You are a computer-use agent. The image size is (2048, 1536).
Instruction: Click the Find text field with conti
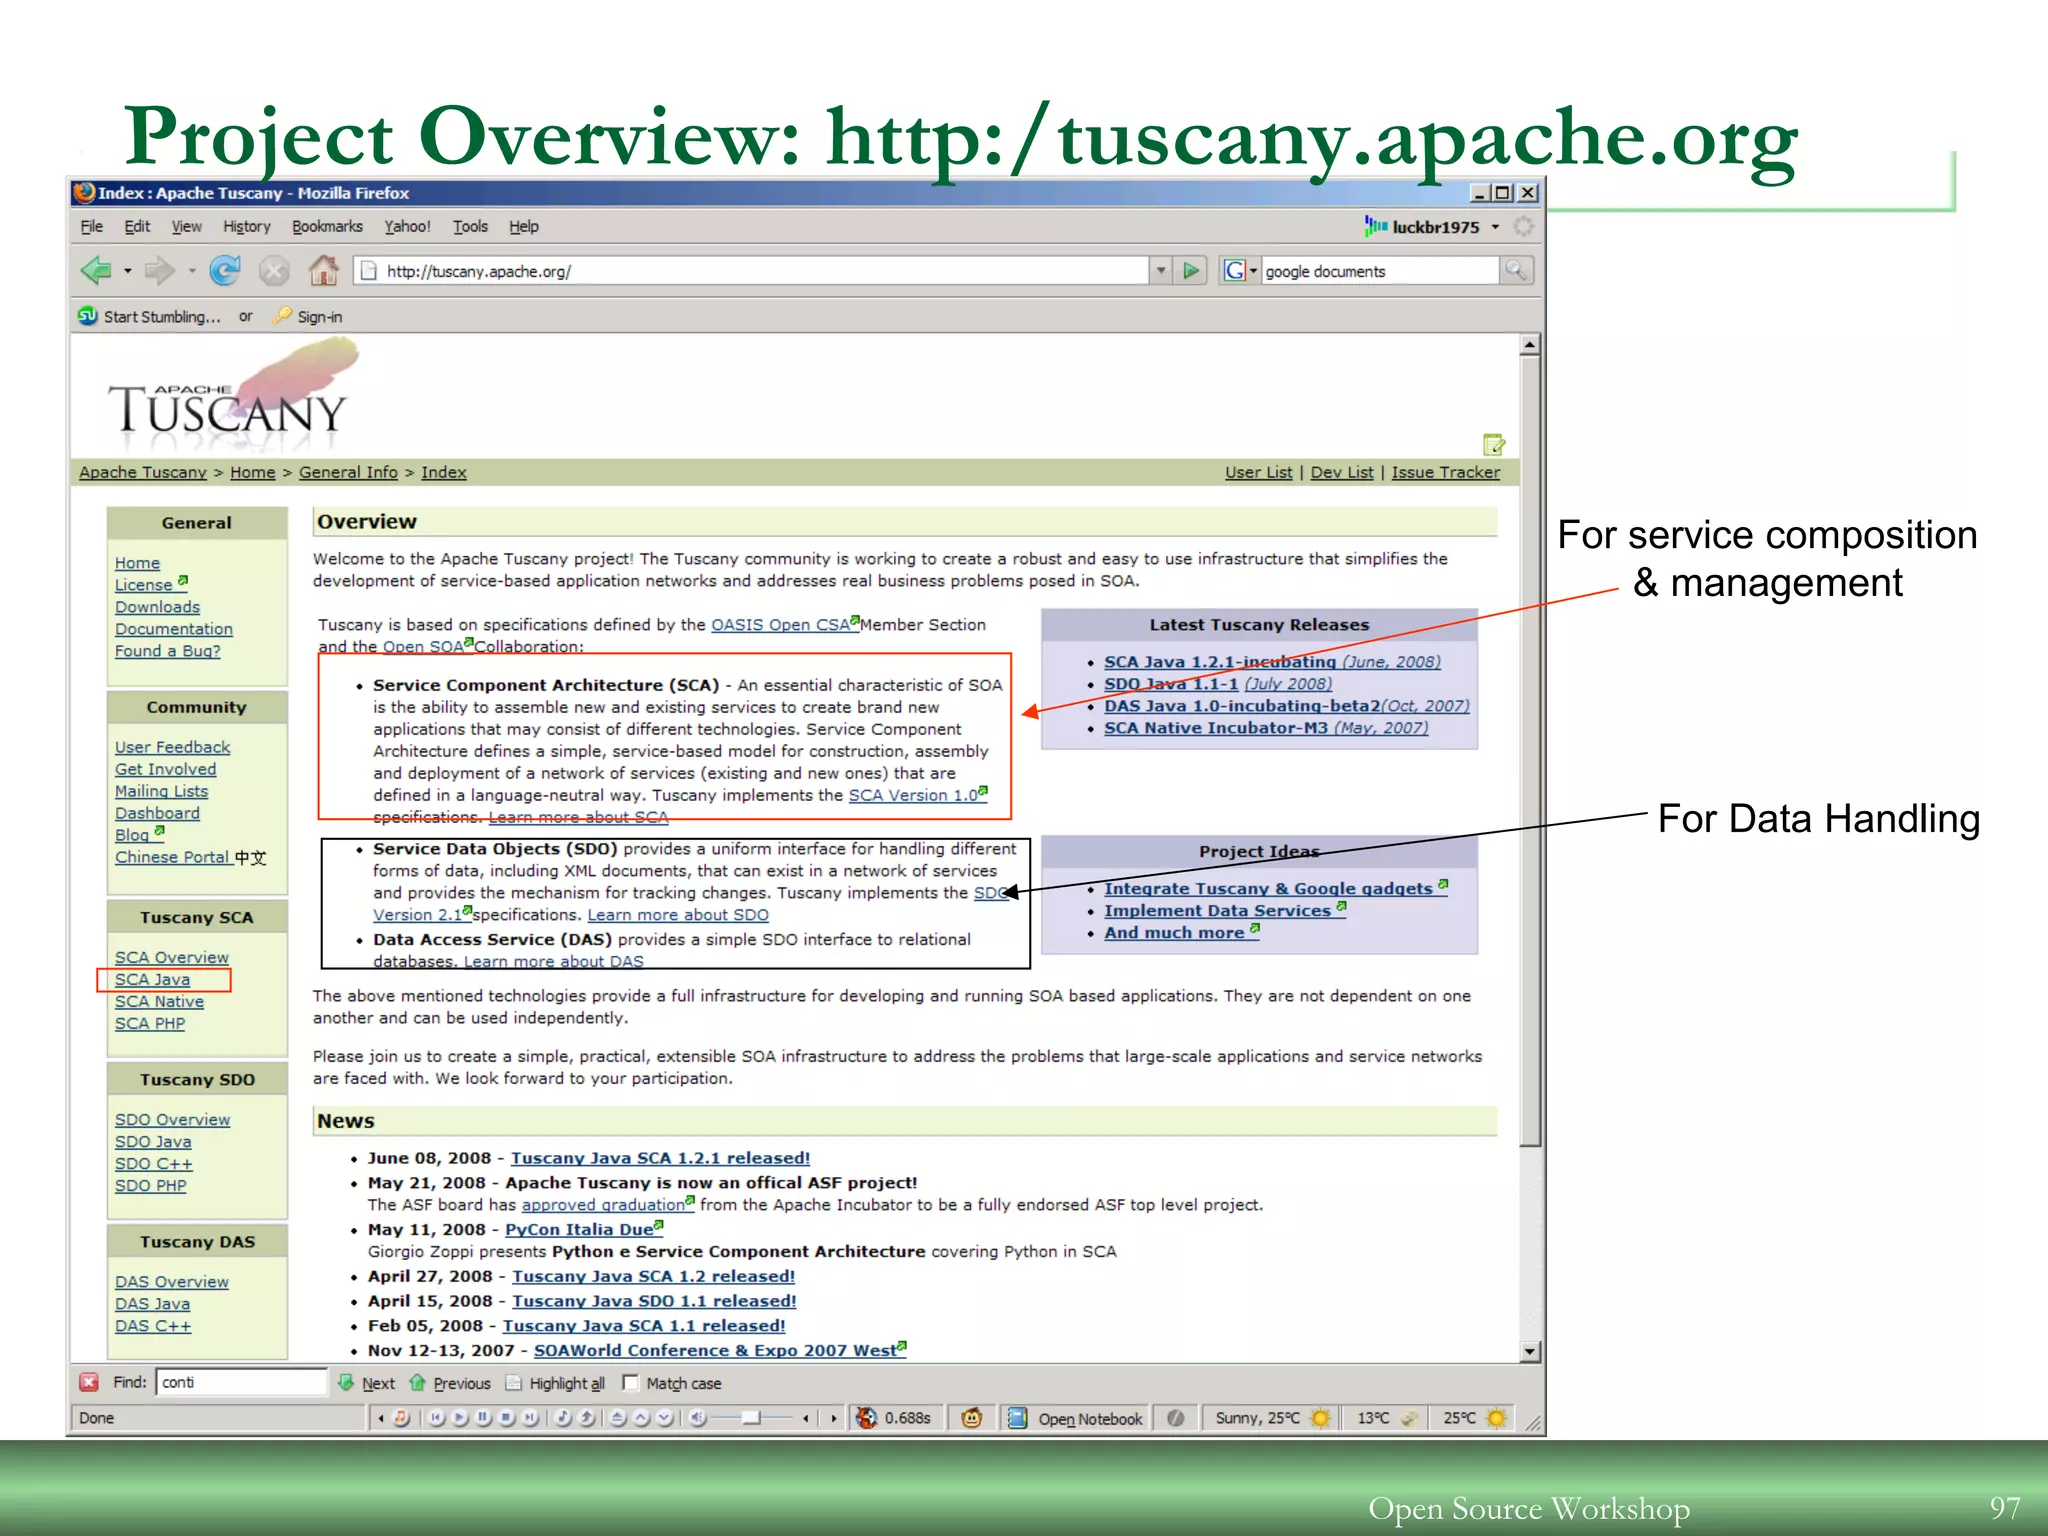[241, 1382]
